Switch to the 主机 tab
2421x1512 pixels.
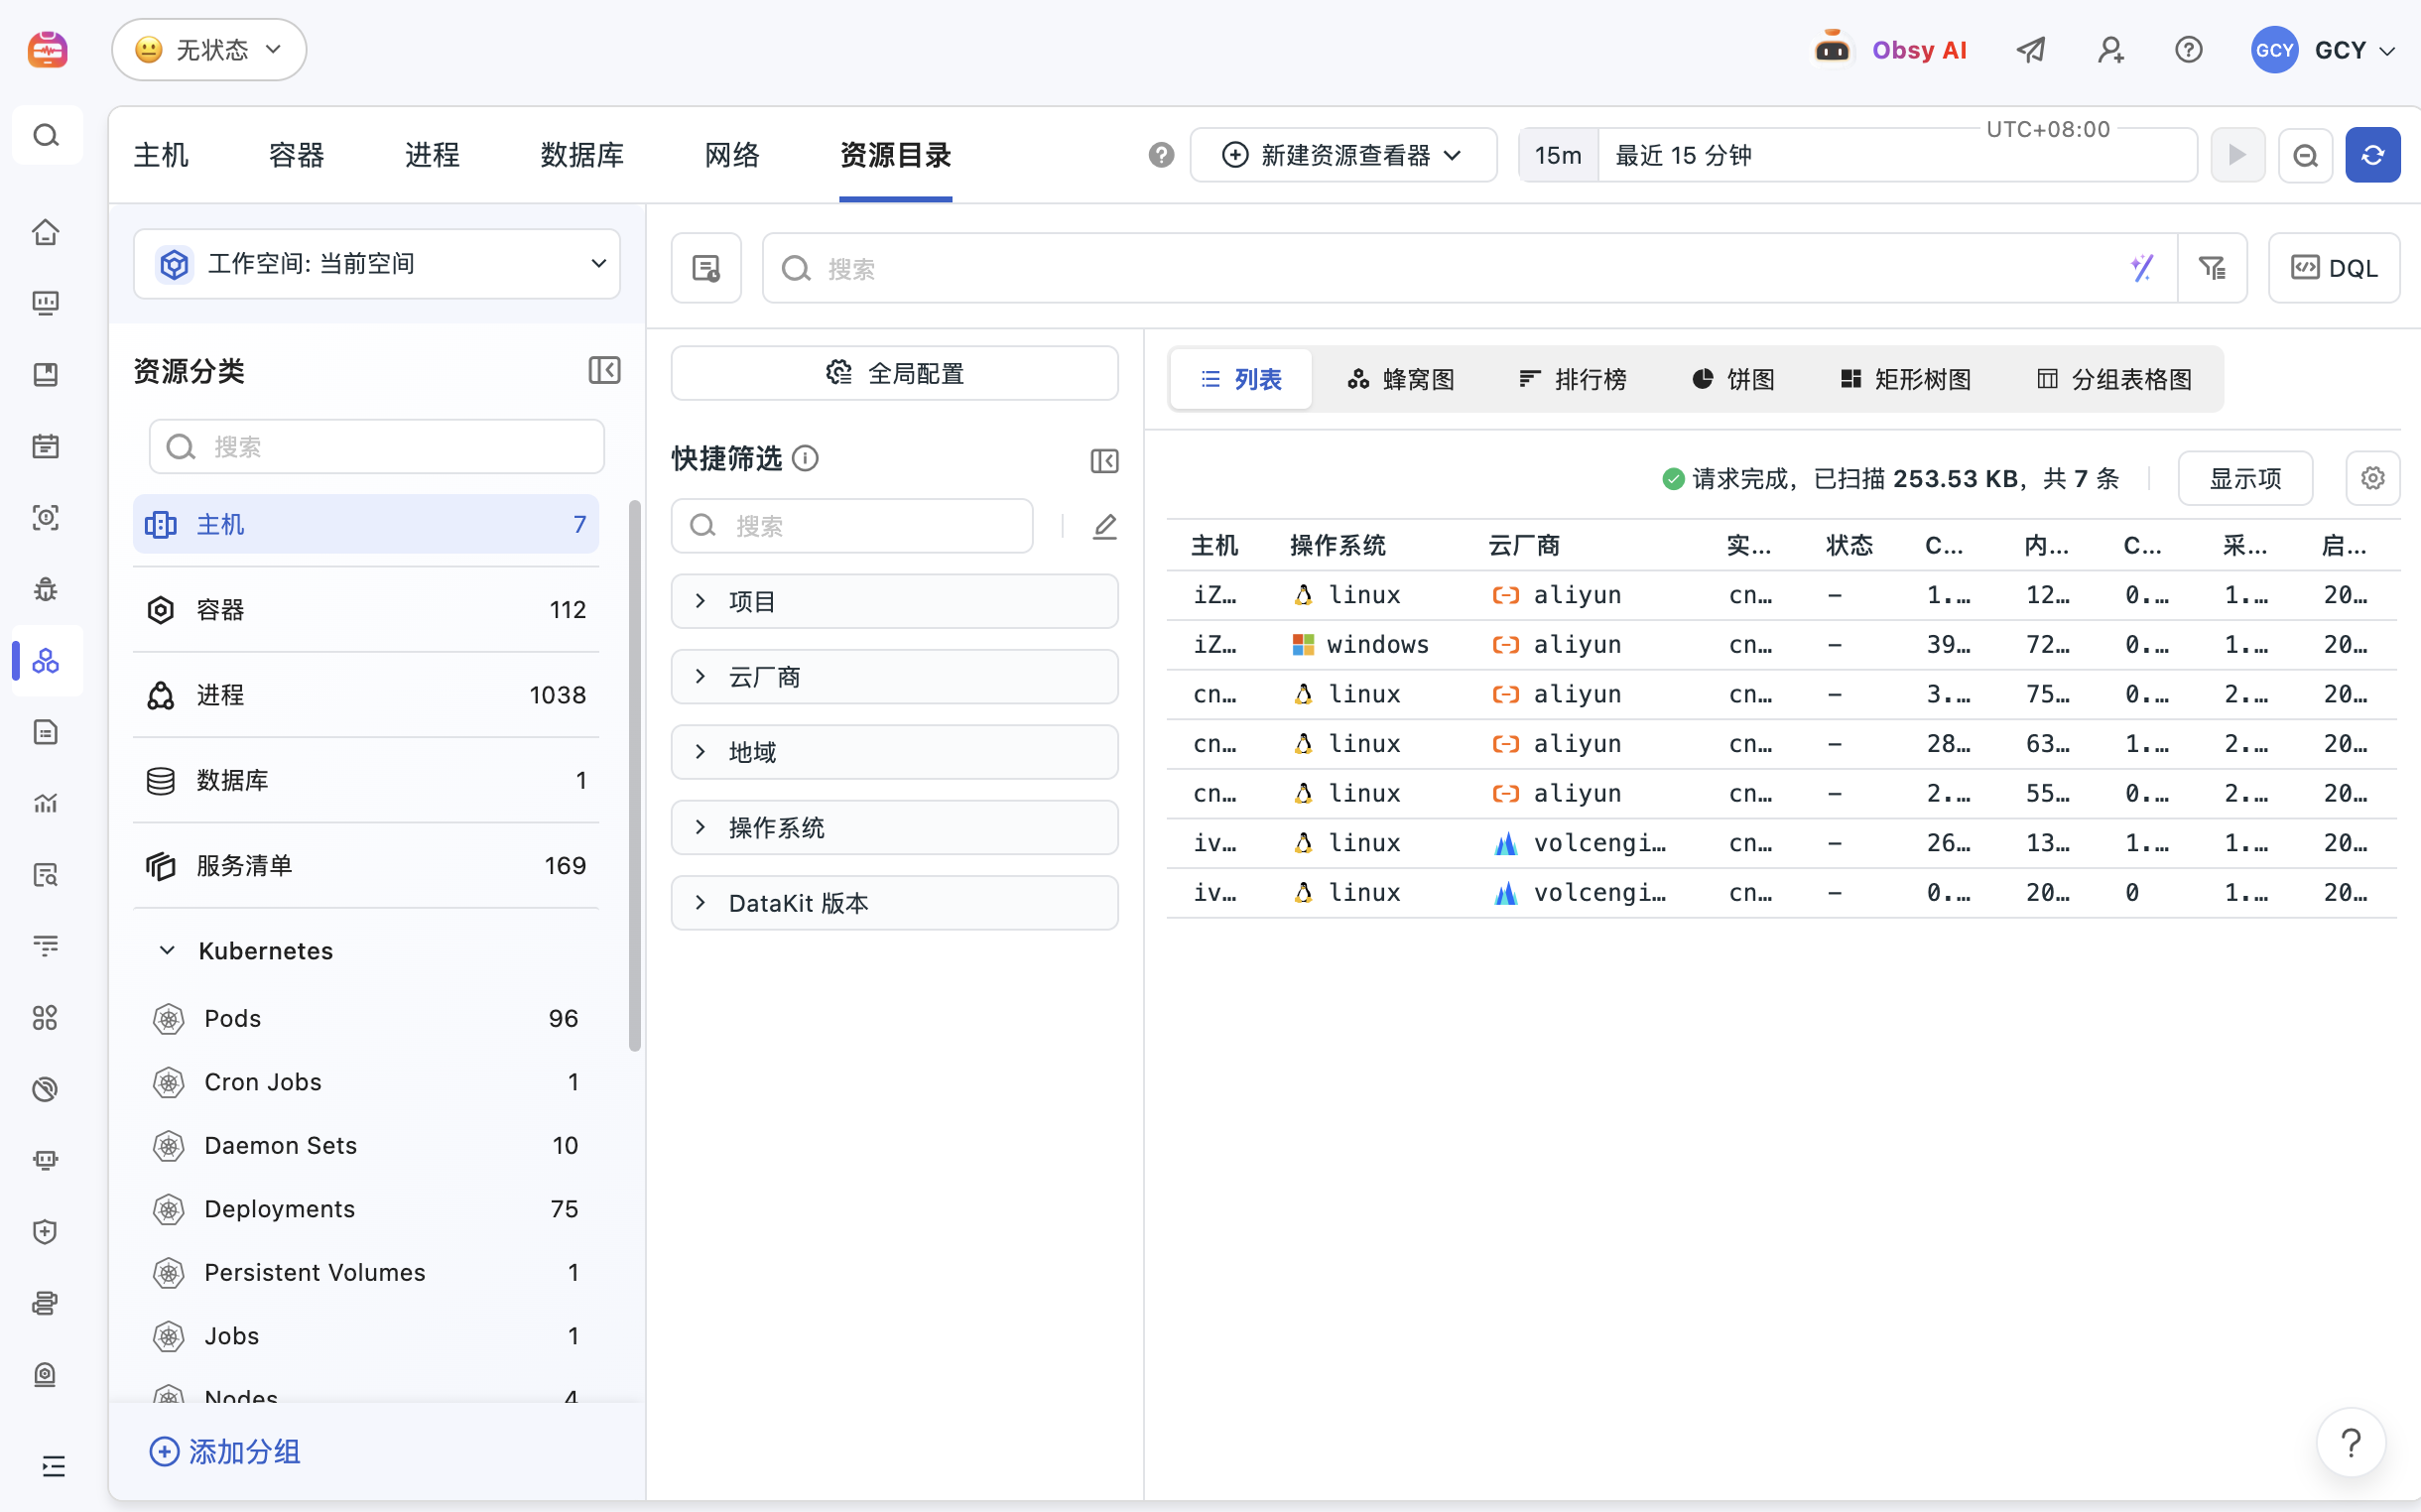161,155
